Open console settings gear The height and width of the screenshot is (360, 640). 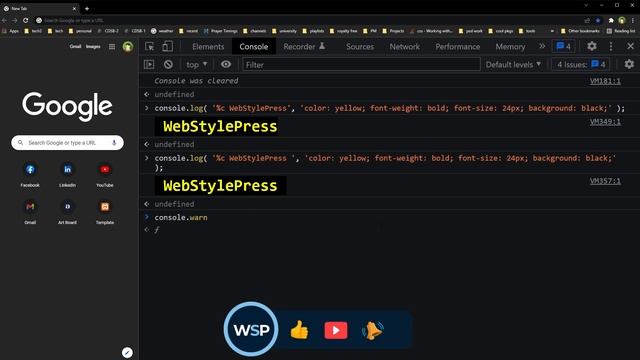(x=629, y=64)
